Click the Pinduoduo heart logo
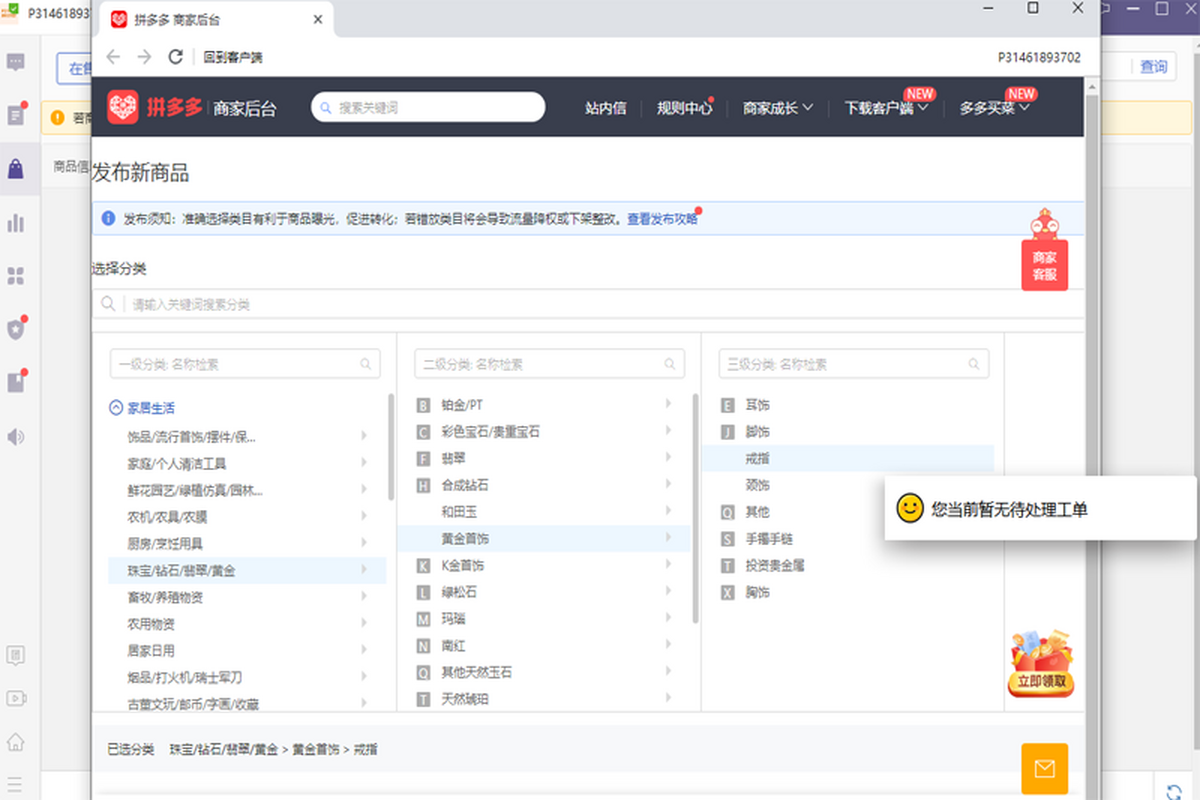The image size is (1200, 800). tap(123, 107)
